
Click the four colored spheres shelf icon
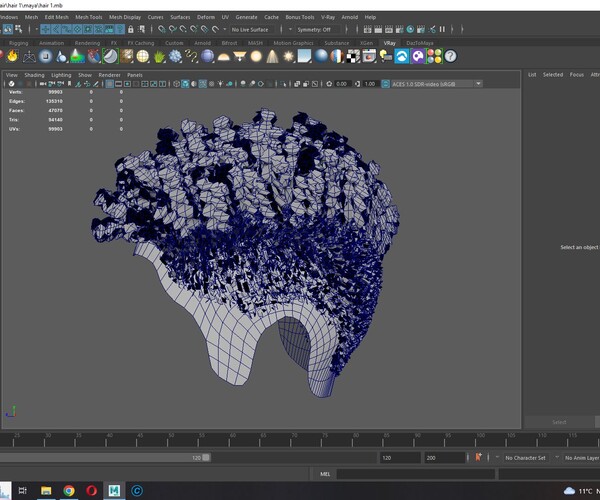pos(434,56)
